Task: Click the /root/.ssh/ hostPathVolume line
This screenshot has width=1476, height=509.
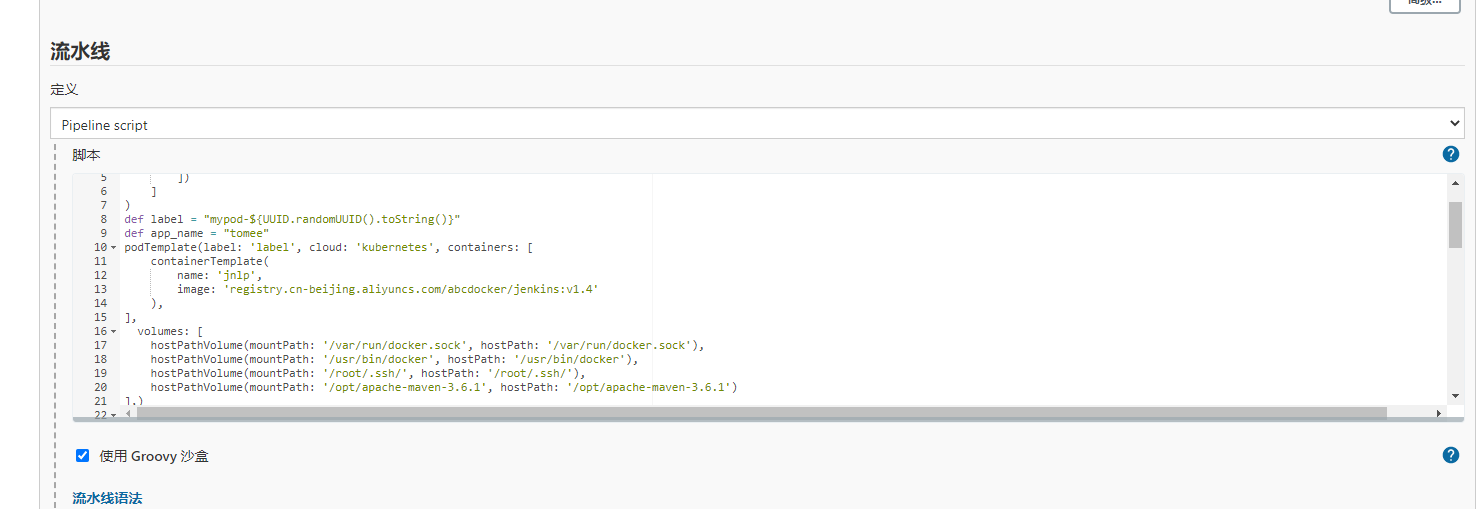Action: (x=368, y=373)
